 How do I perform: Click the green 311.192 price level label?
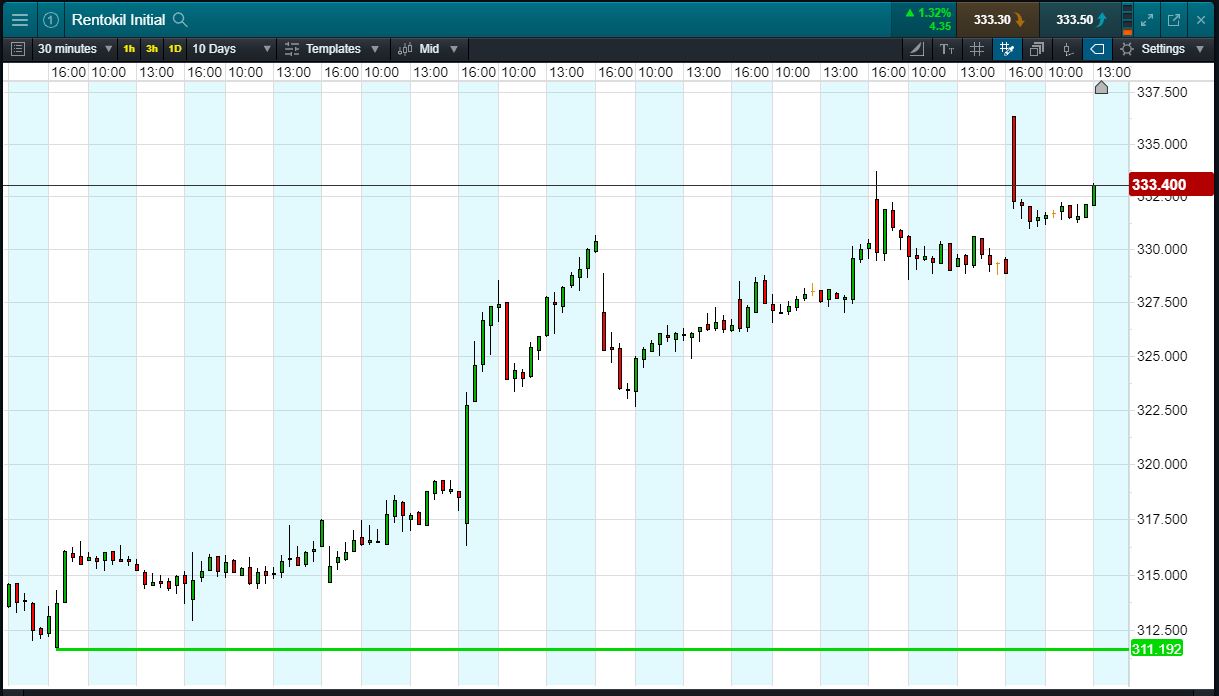point(1157,649)
